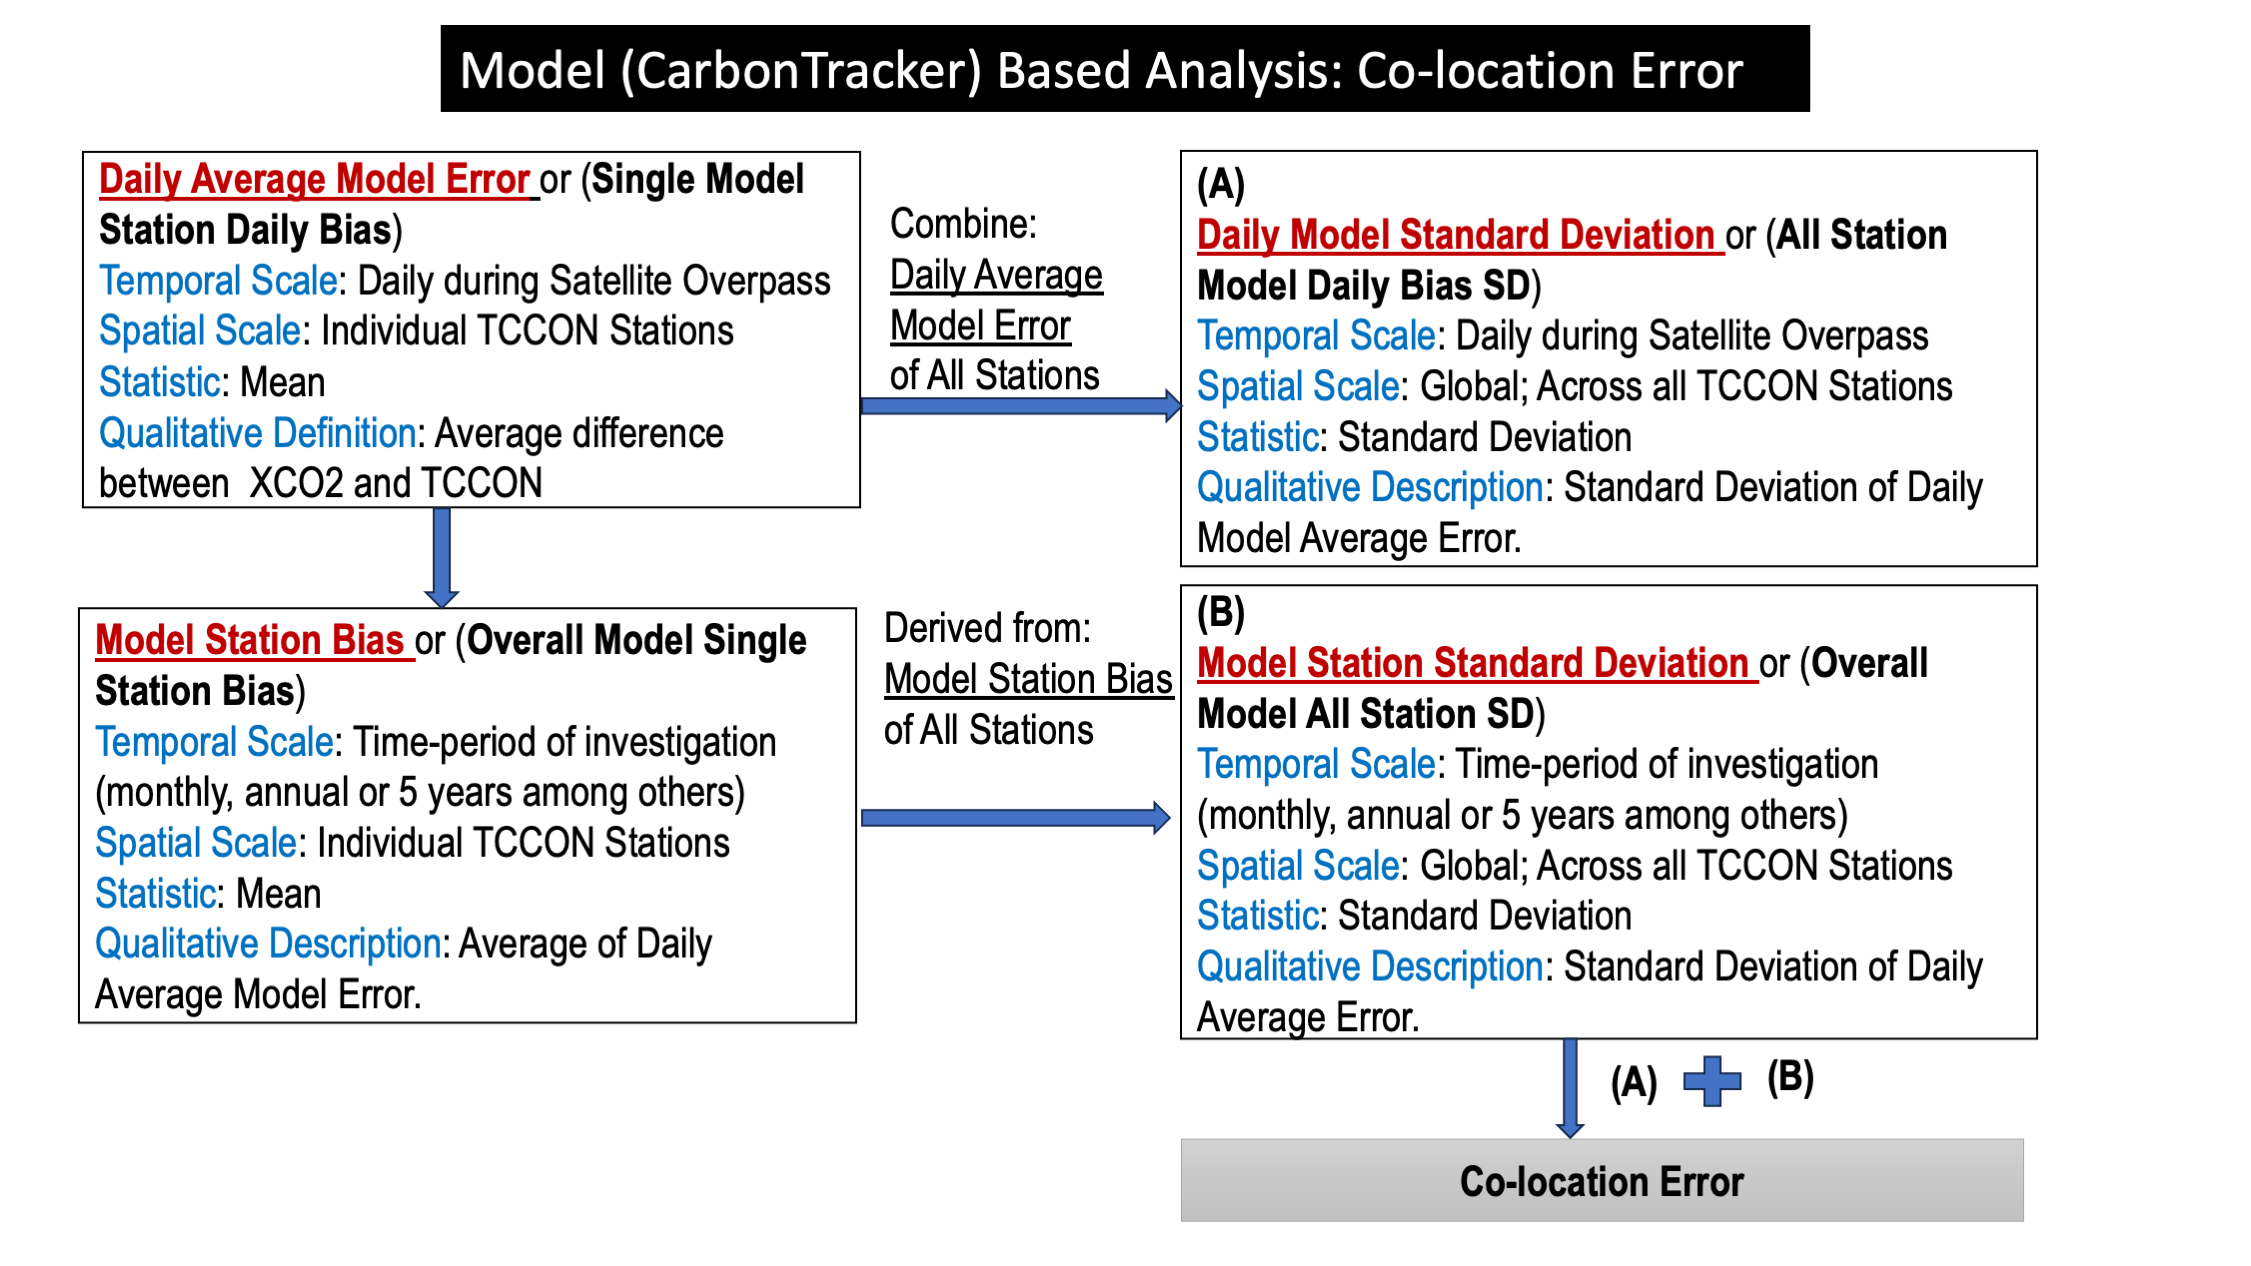Click the blue "Qualitative Definition" label
The height and width of the screenshot is (1266, 2251).
(x=257, y=433)
